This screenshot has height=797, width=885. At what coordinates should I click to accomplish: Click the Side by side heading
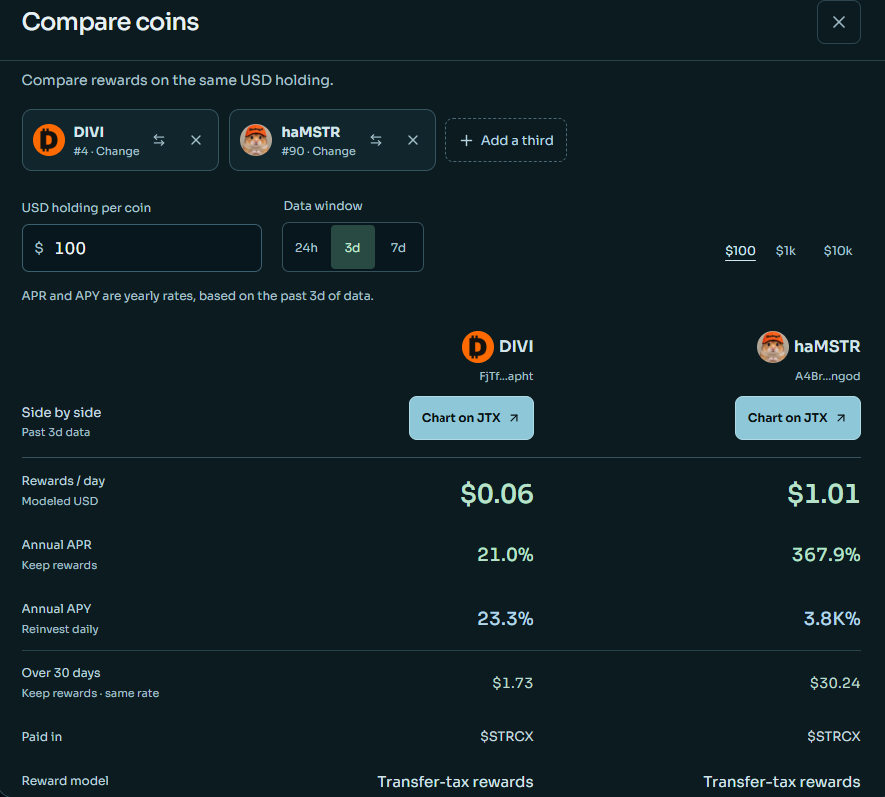[x=62, y=413]
